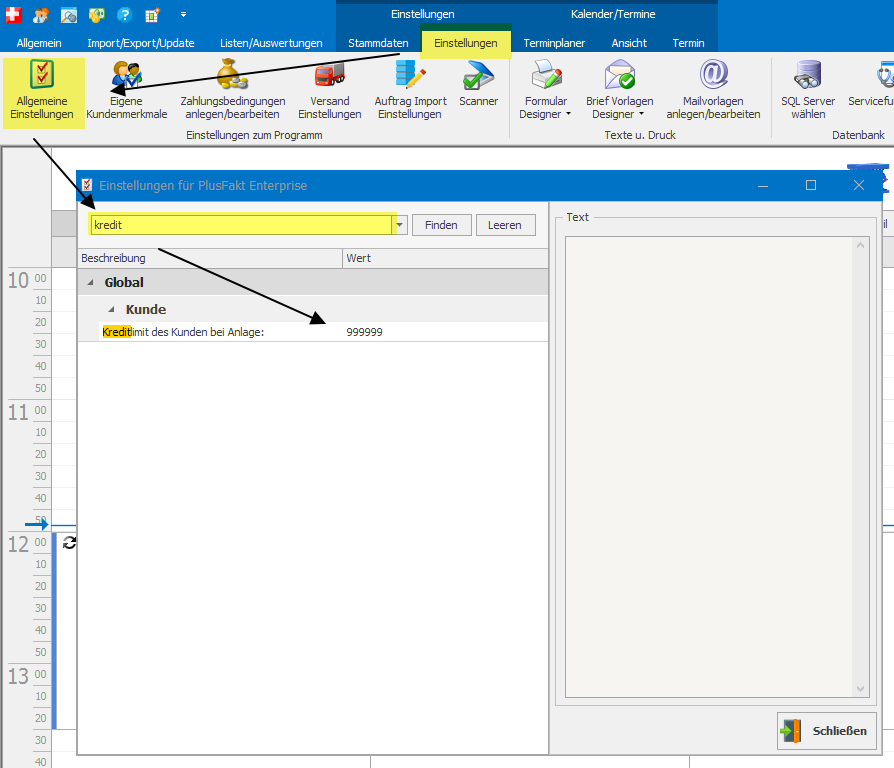
Task: Switch to the Terminplaner tab
Action: coord(554,43)
